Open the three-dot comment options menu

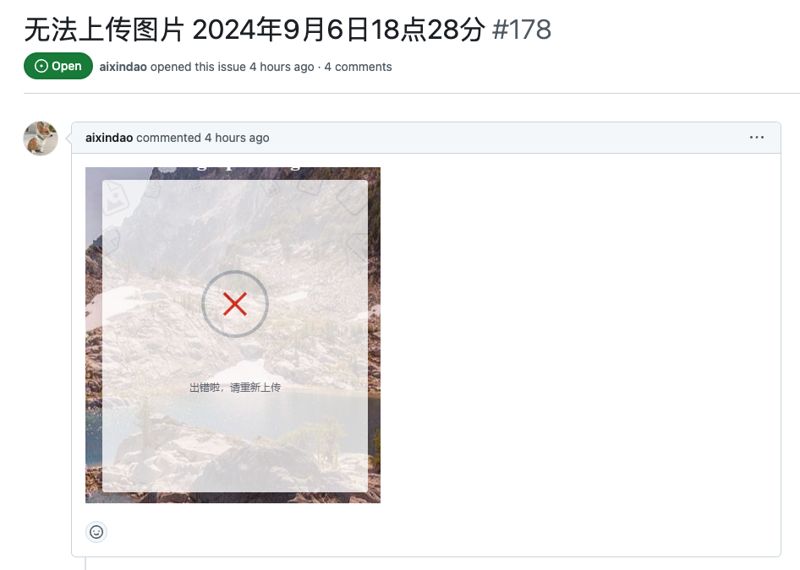click(x=757, y=137)
